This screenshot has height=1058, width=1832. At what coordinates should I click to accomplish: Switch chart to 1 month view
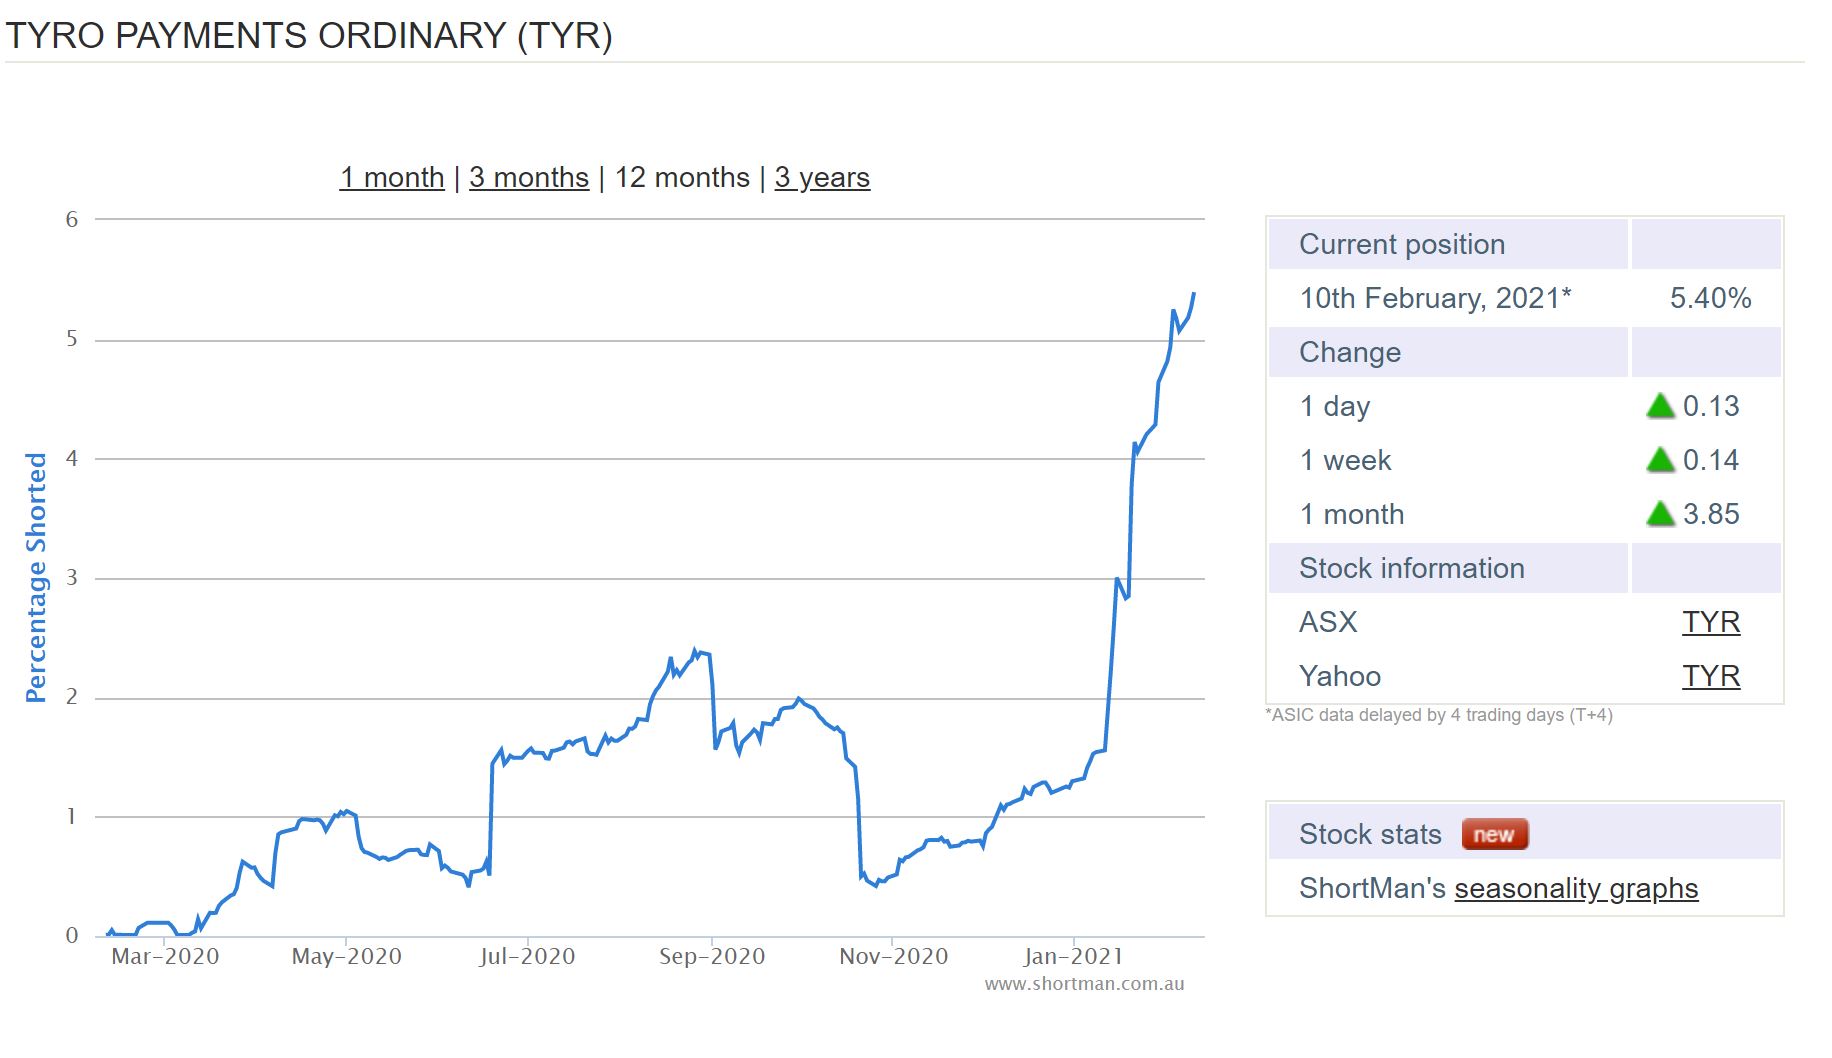(x=392, y=178)
